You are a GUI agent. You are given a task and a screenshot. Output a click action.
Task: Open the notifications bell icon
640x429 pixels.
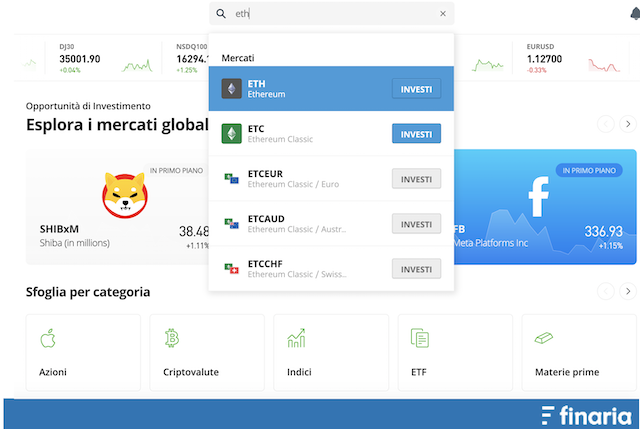(x=635, y=14)
